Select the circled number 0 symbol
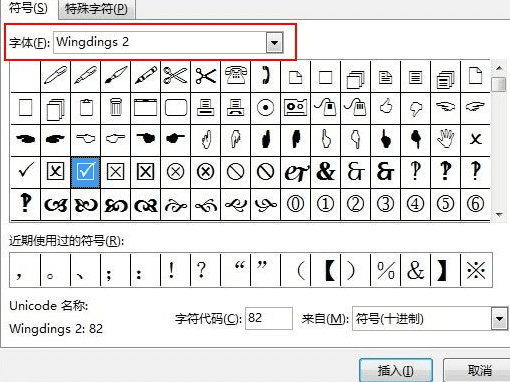Image resolution: width=510 pixels, height=382 pixels. click(296, 204)
